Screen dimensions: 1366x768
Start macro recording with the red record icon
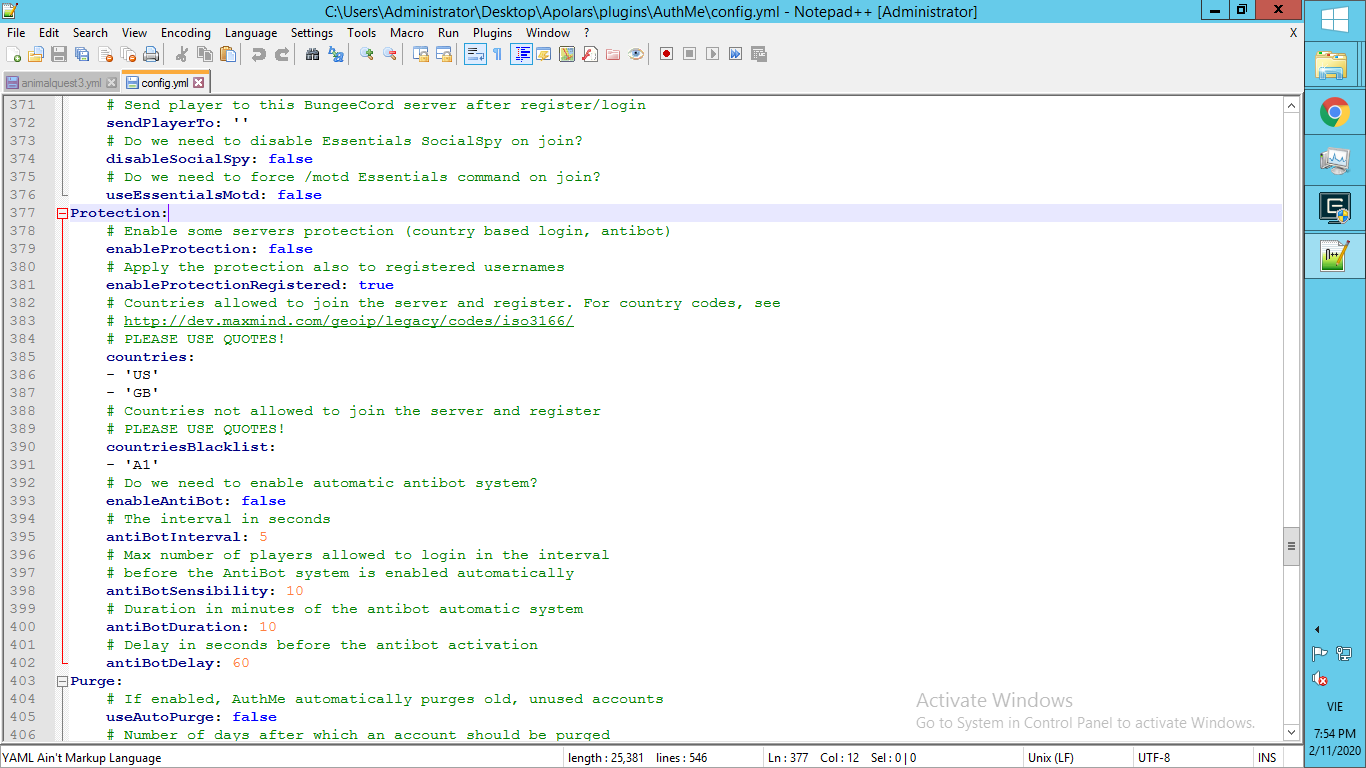[x=666, y=54]
